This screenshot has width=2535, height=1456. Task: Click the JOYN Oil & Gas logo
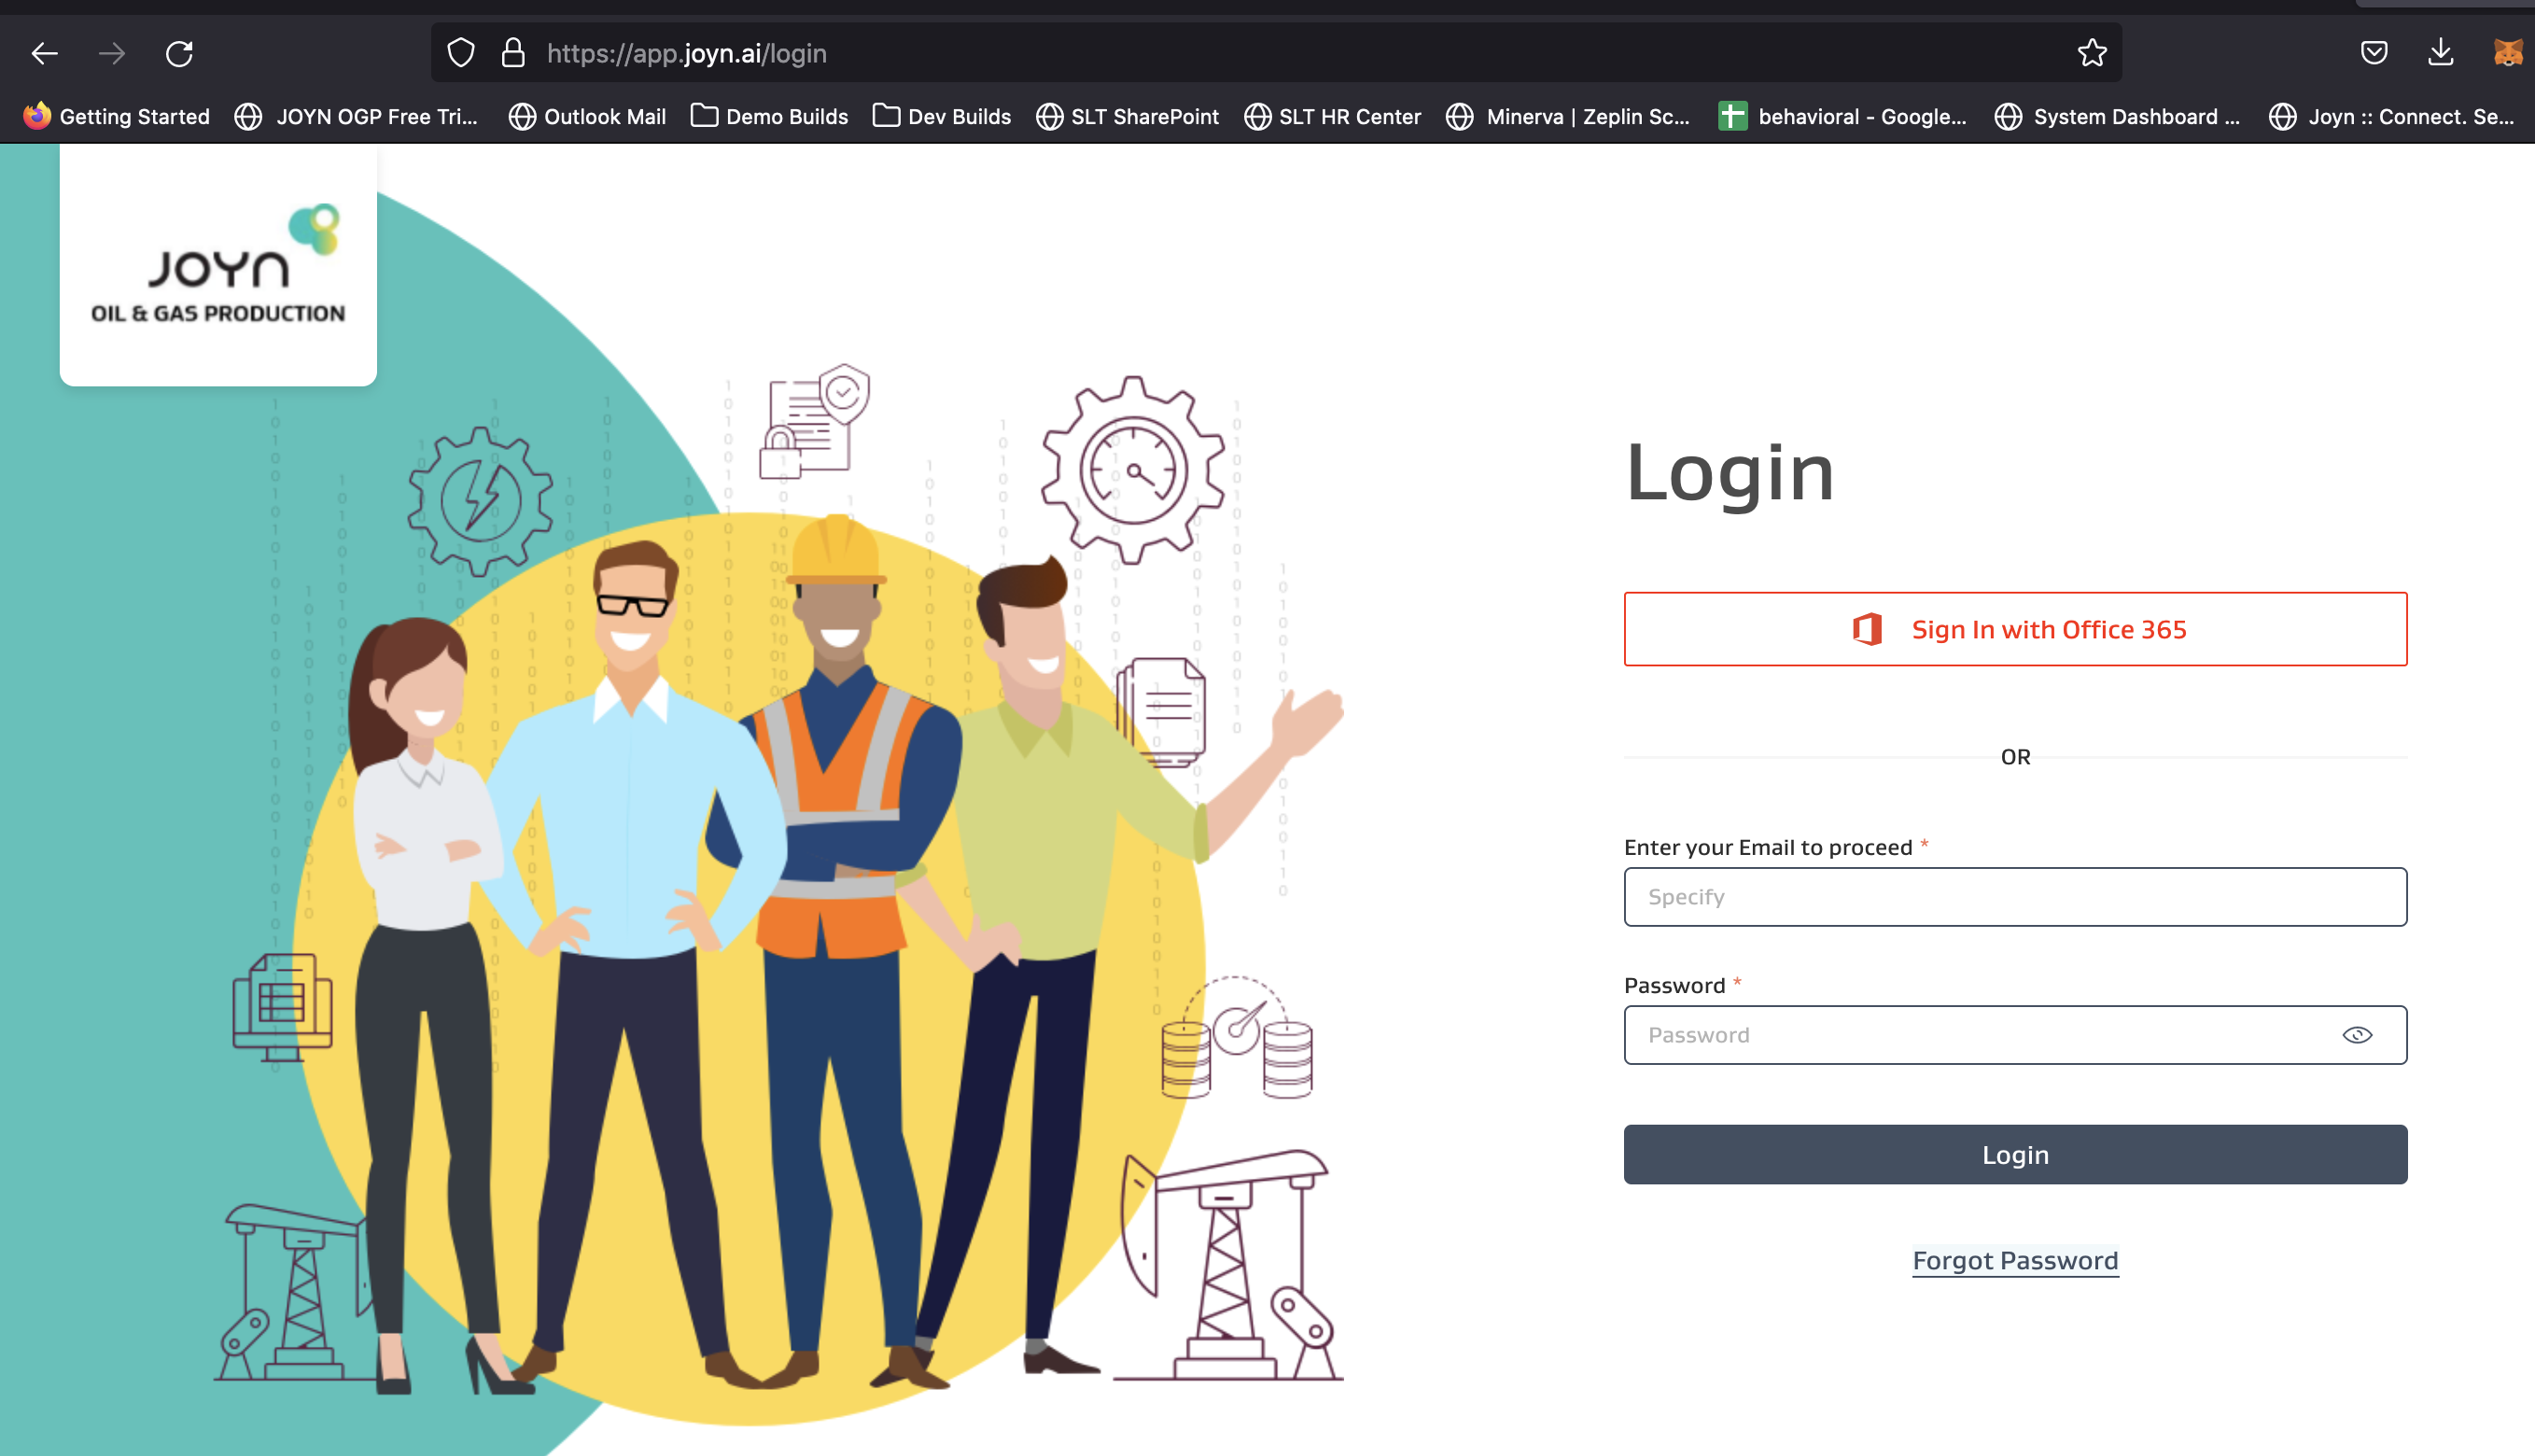click(218, 265)
